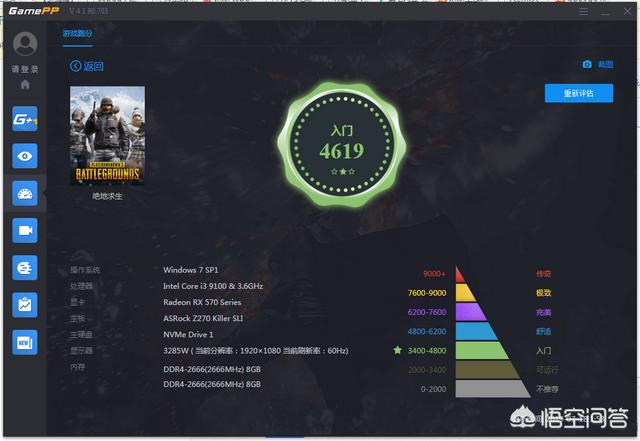
Task: Close the GamePP window
Action: pos(627,11)
